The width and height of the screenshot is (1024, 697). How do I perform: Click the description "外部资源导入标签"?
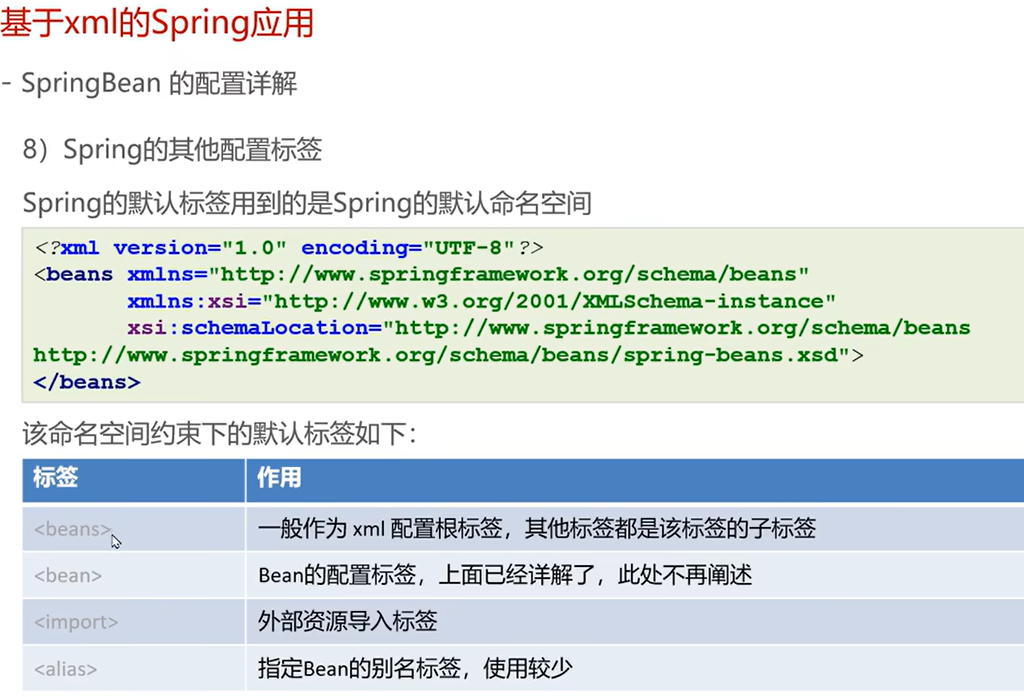click(348, 622)
